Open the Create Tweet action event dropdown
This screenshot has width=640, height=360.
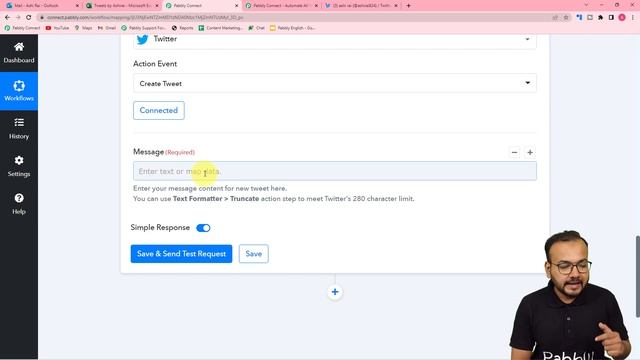pos(335,83)
